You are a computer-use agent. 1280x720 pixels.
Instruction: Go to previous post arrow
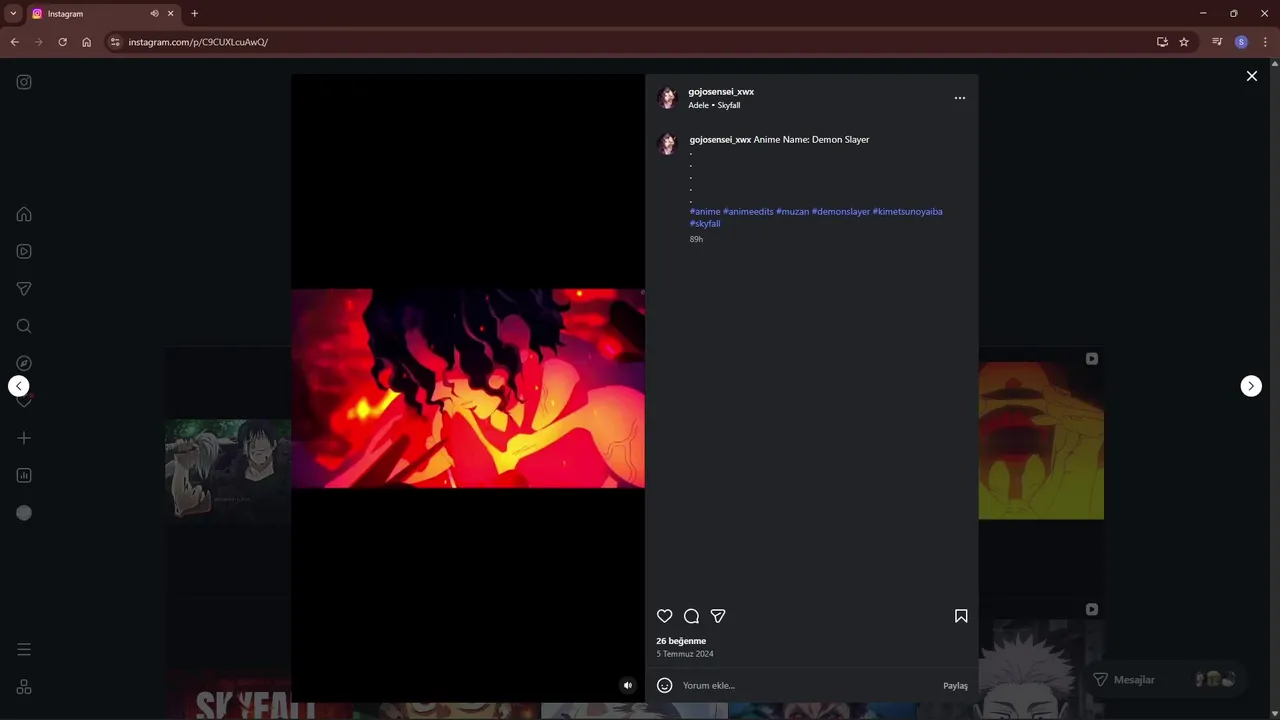(x=19, y=386)
